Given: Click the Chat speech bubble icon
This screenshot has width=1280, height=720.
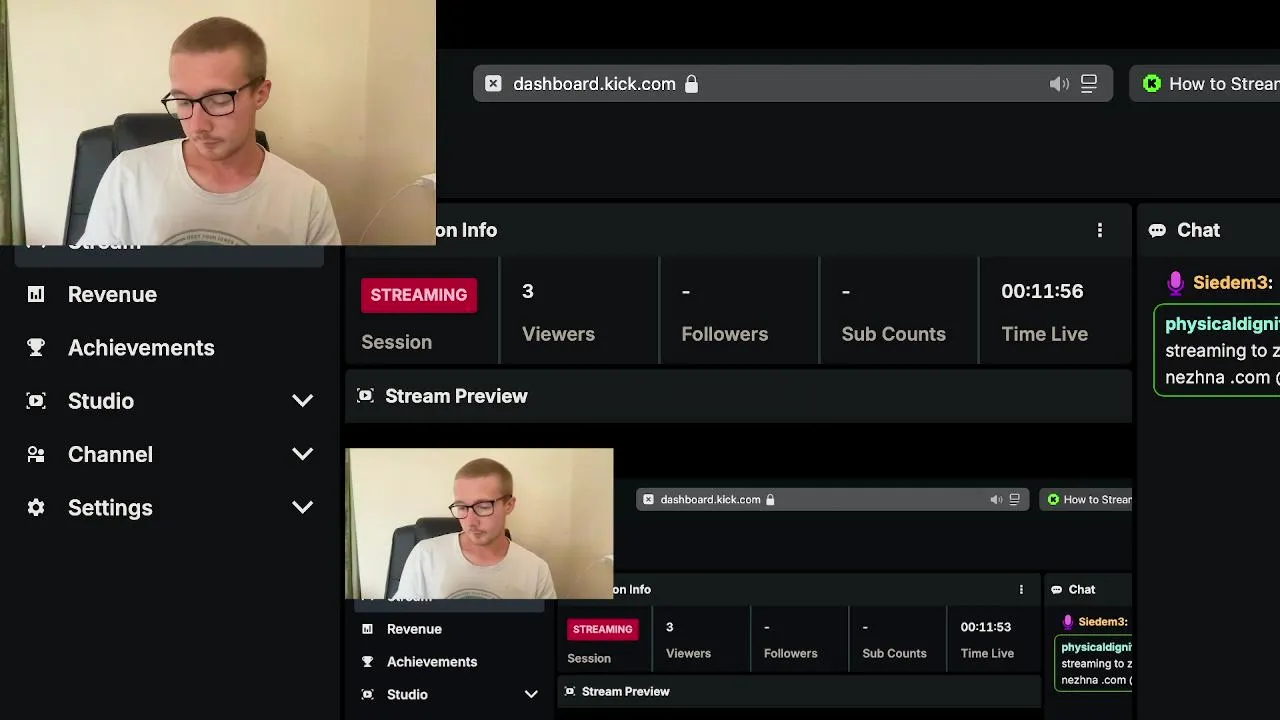Looking at the screenshot, I should coord(1157,230).
